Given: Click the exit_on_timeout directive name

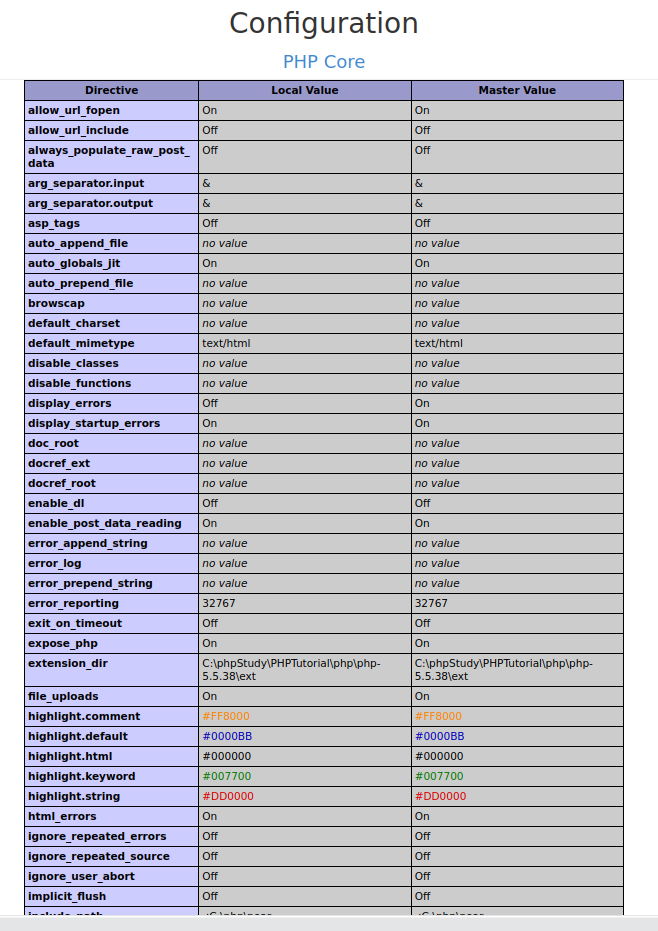Looking at the screenshot, I should (x=75, y=623).
